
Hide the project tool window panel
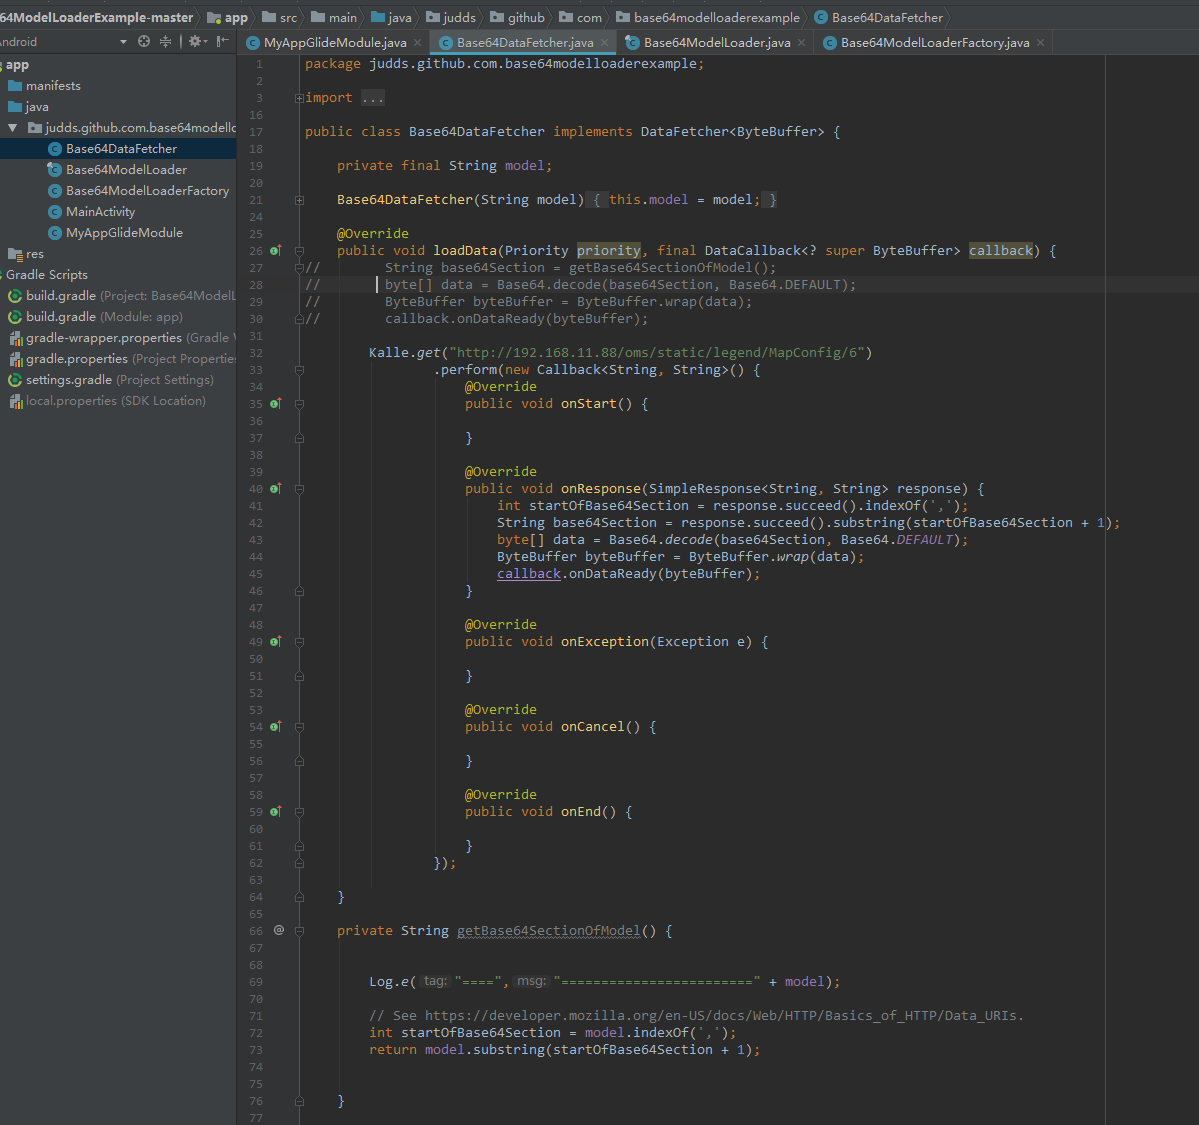[x=222, y=42]
